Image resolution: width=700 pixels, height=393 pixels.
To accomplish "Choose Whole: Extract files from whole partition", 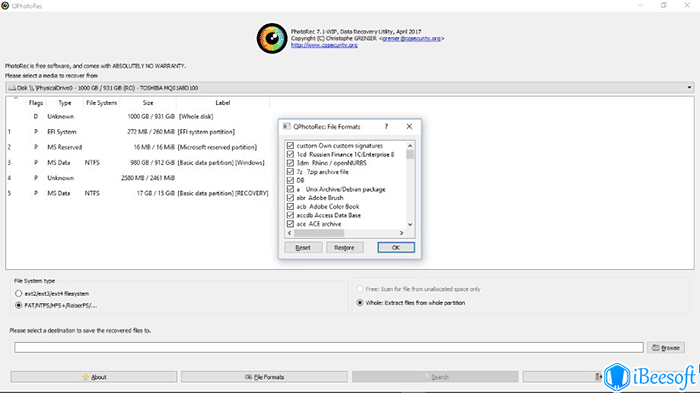I will pyautogui.click(x=360, y=303).
